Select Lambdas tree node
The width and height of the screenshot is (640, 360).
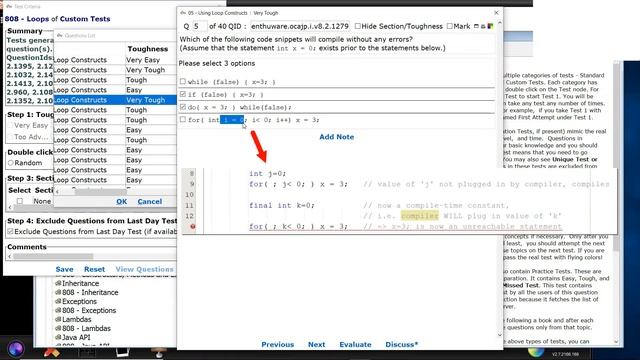coord(77,319)
